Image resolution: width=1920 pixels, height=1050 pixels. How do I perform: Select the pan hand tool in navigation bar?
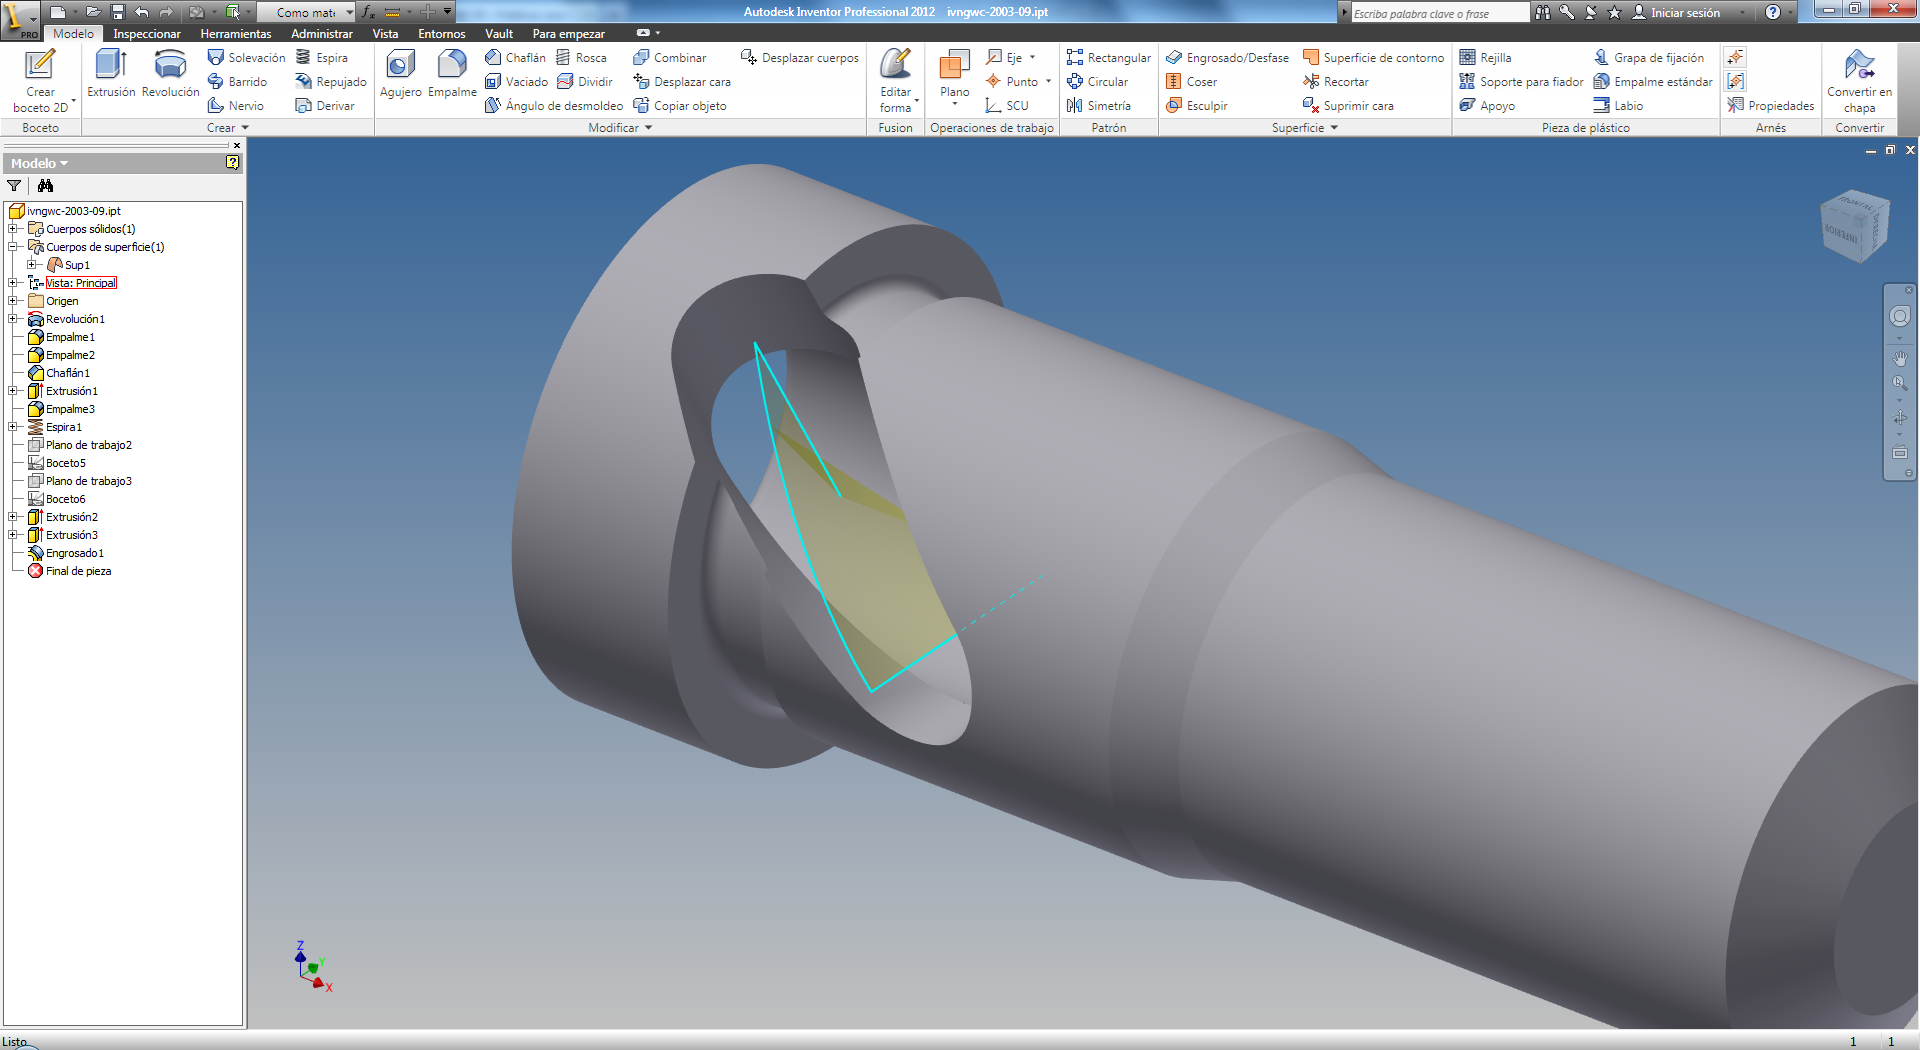[1900, 358]
